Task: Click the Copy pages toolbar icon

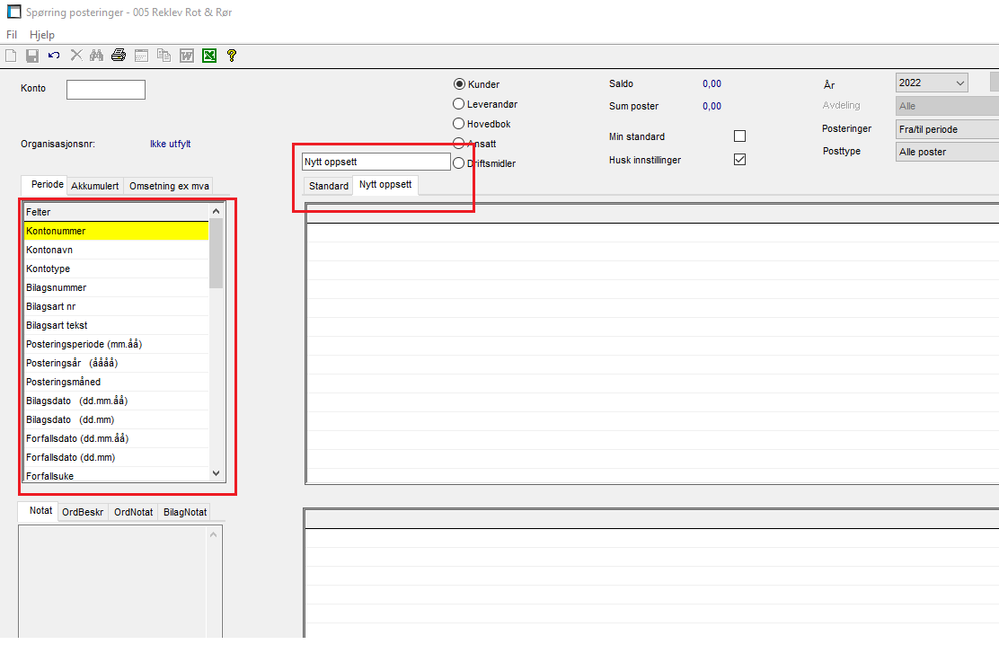Action: [164, 55]
